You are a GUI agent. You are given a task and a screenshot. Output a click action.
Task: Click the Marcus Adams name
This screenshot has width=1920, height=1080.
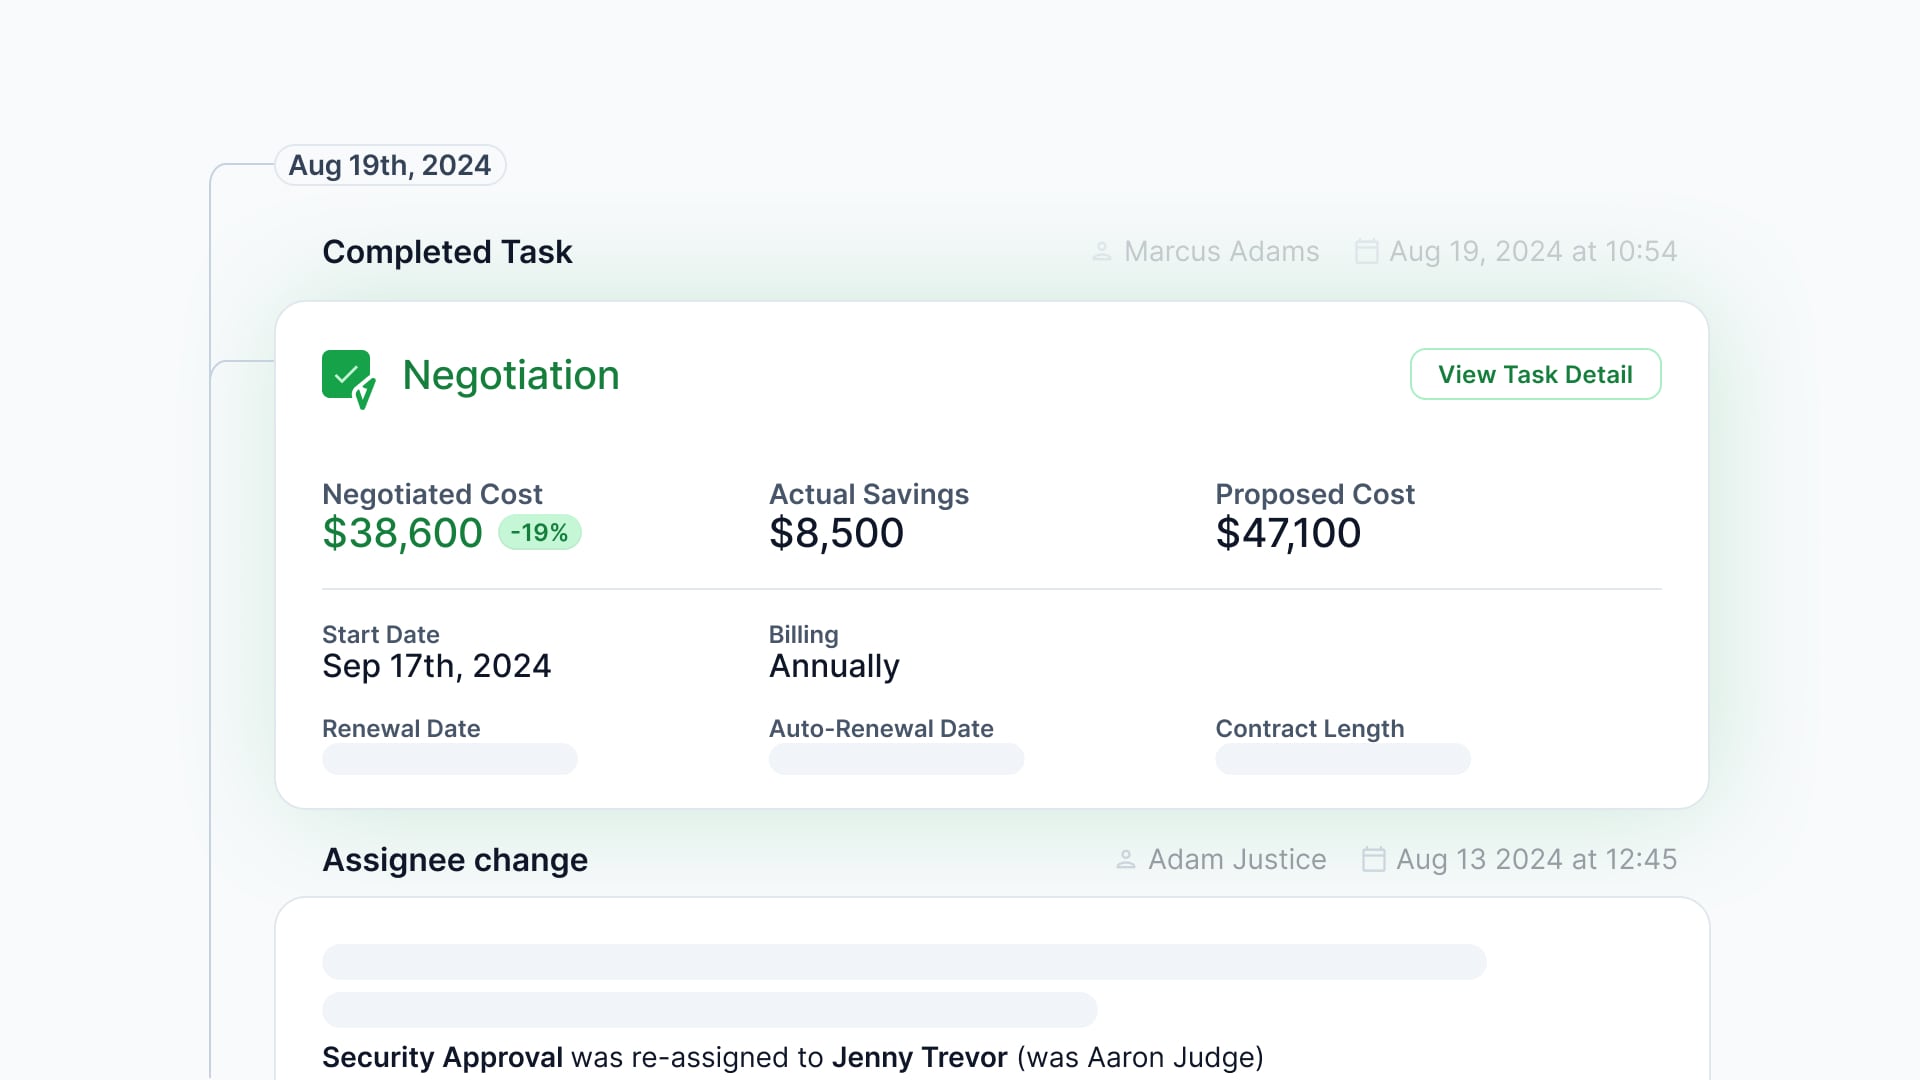click(x=1221, y=251)
